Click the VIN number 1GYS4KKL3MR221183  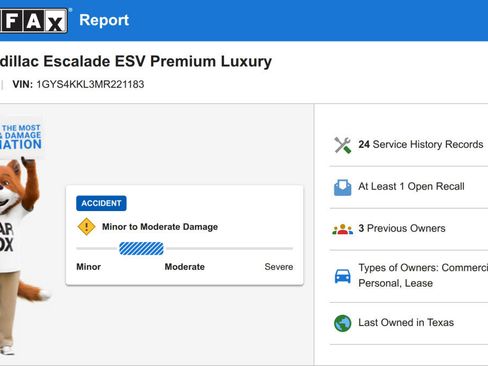click(x=90, y=84)
